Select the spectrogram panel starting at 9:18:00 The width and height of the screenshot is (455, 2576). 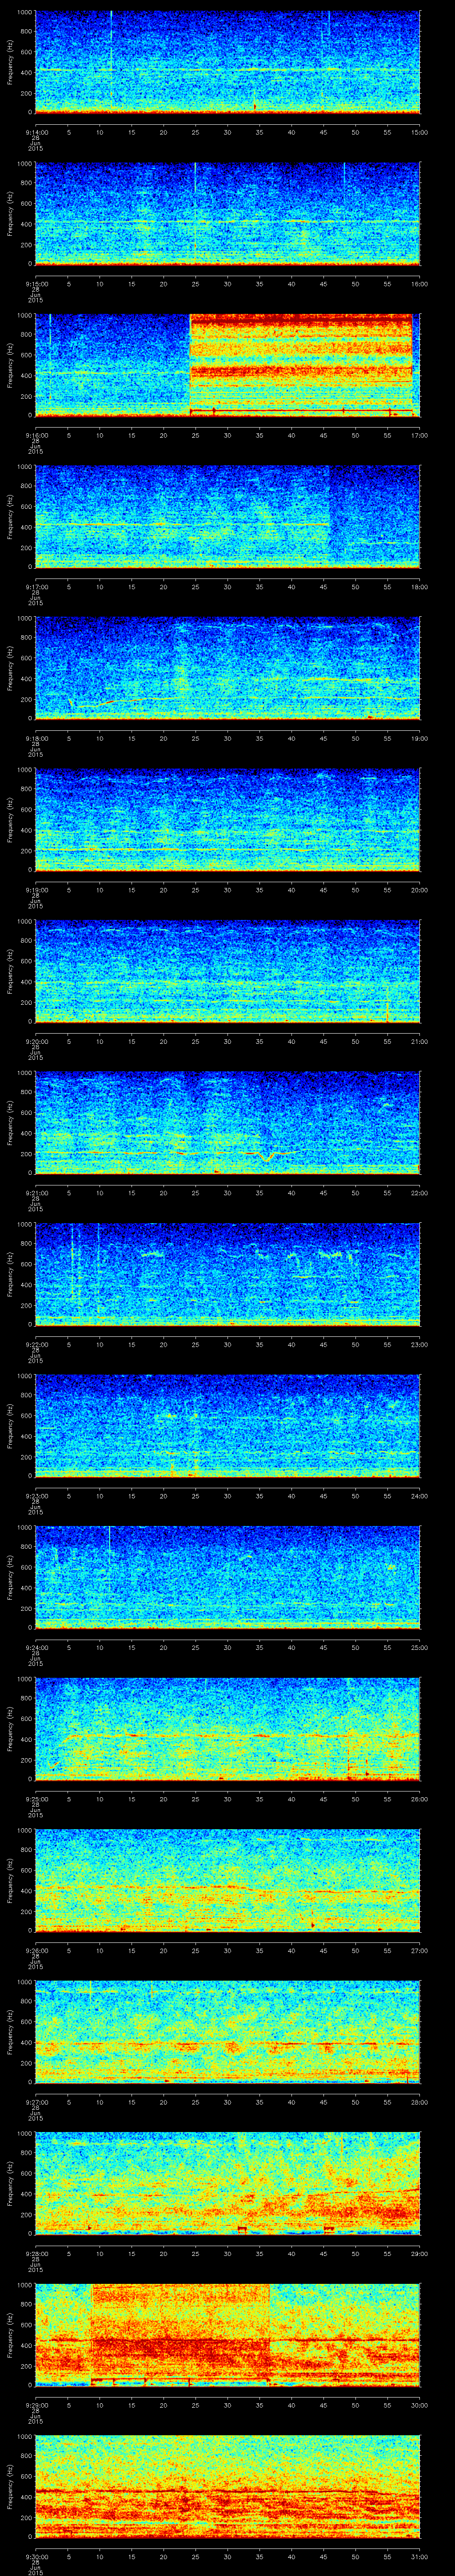click(228, 669)
